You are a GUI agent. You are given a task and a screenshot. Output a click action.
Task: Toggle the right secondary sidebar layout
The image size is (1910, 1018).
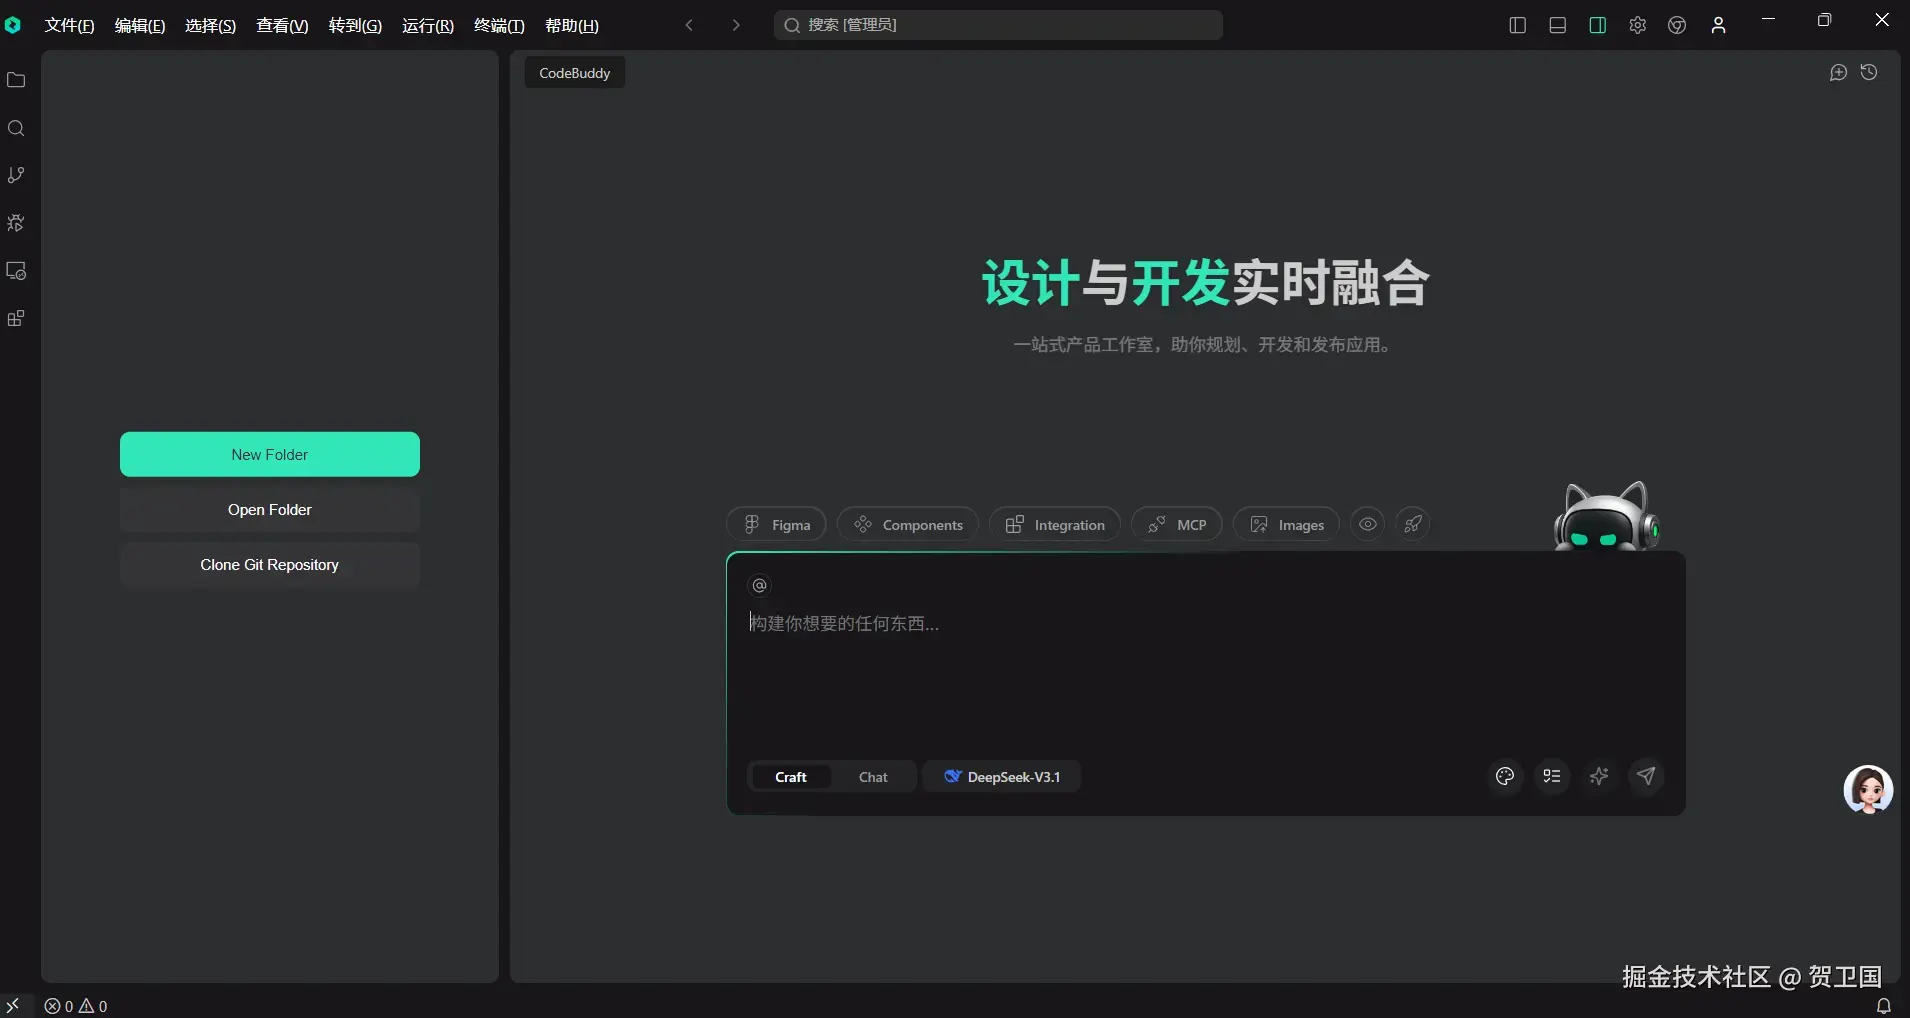[1597, 25]
